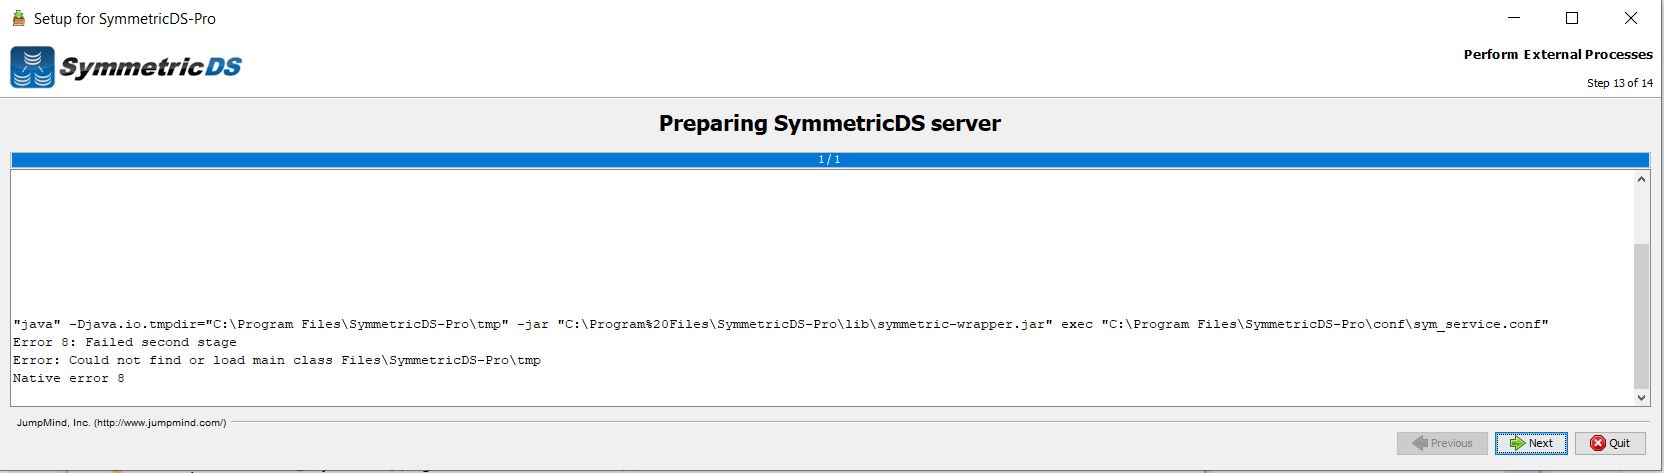Screen dimensions: 1664x473
Task: Go back with the Previous button
Action: point(1441,443)
